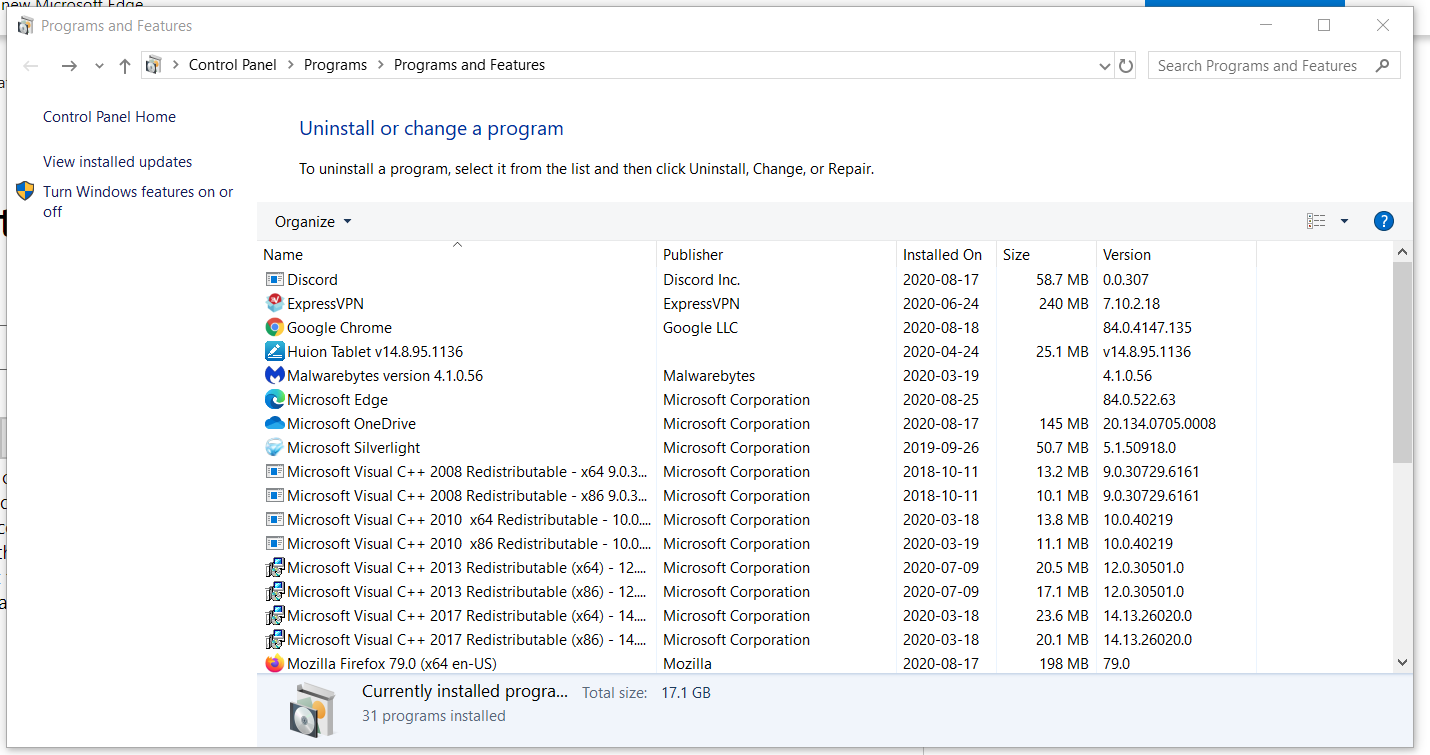Click the change view icon
1430x755 pixels.
1316,222
